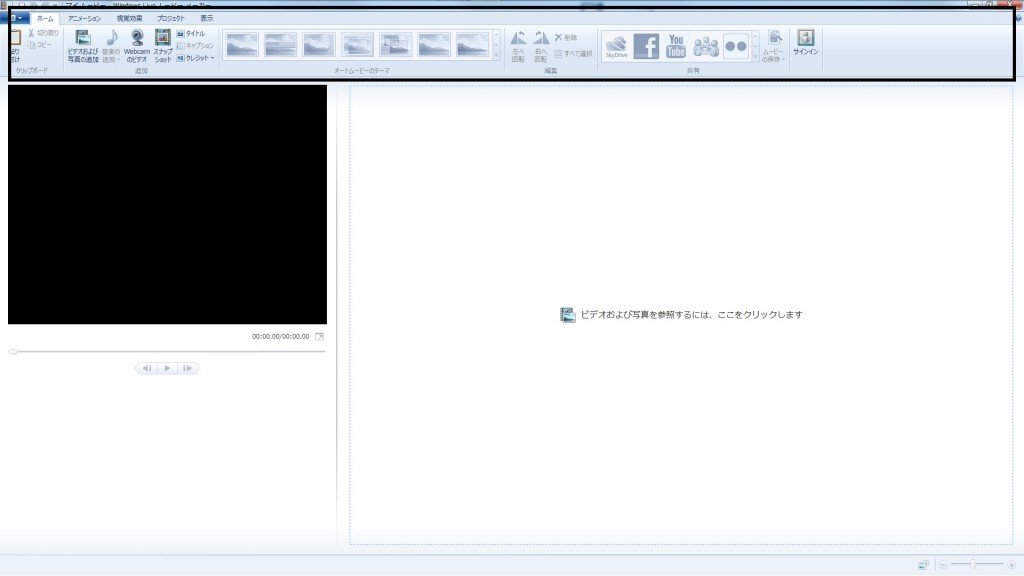This screenshot has height=576, width=1024.
Task: Click ビデオおよび写真の追加 (add videos and photos) icon
Action: (83, 39)
